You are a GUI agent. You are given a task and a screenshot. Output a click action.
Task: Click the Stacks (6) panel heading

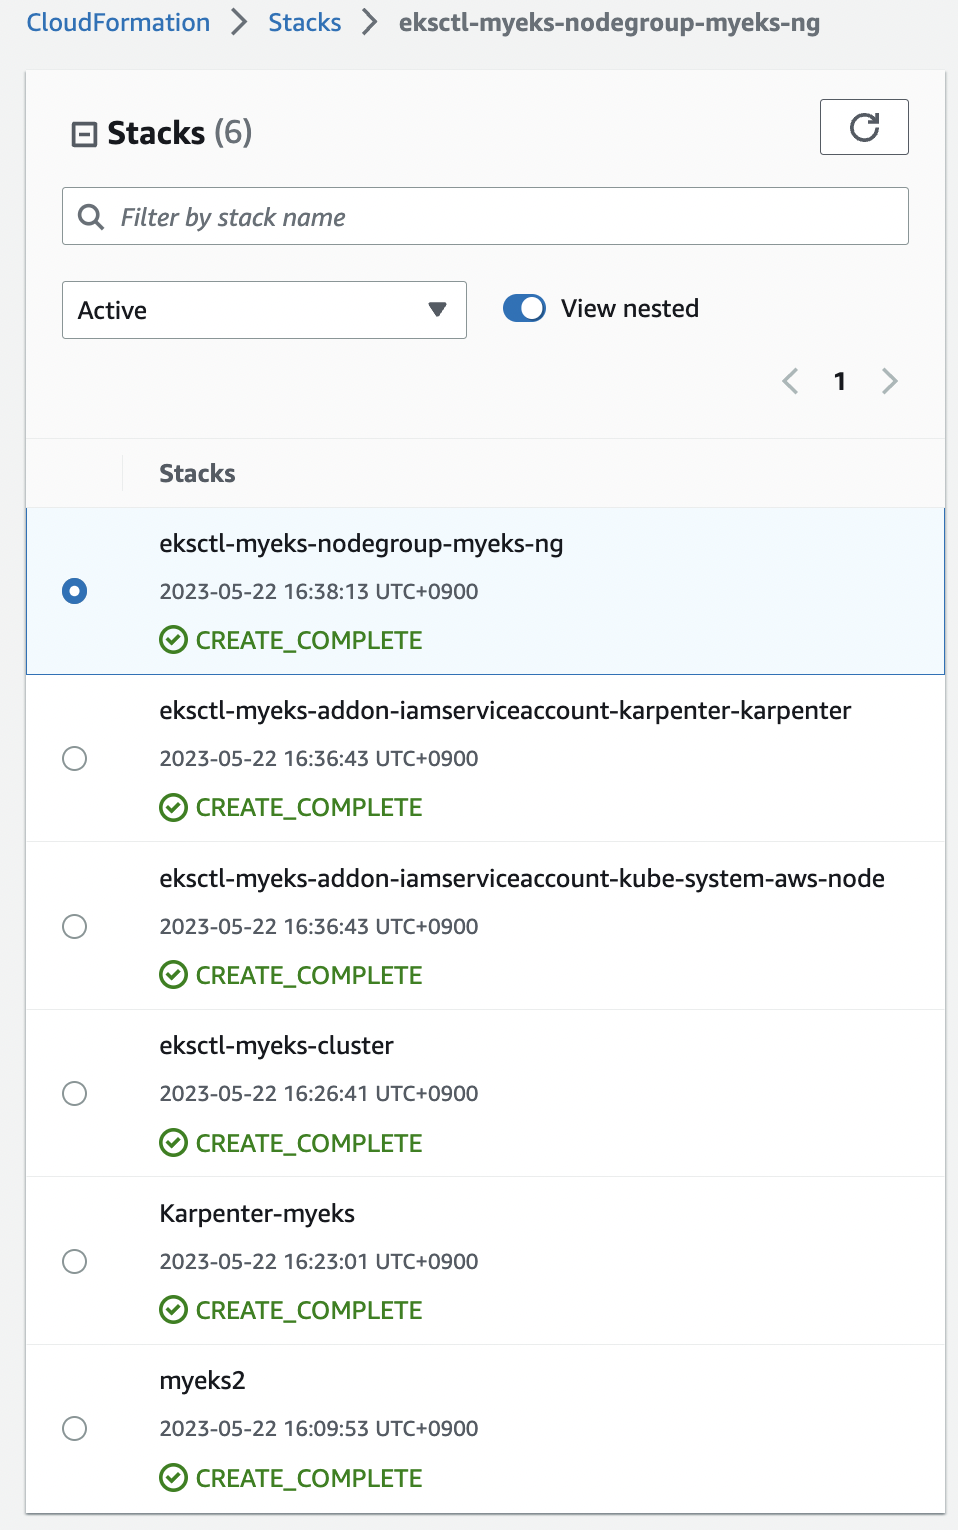180,133
